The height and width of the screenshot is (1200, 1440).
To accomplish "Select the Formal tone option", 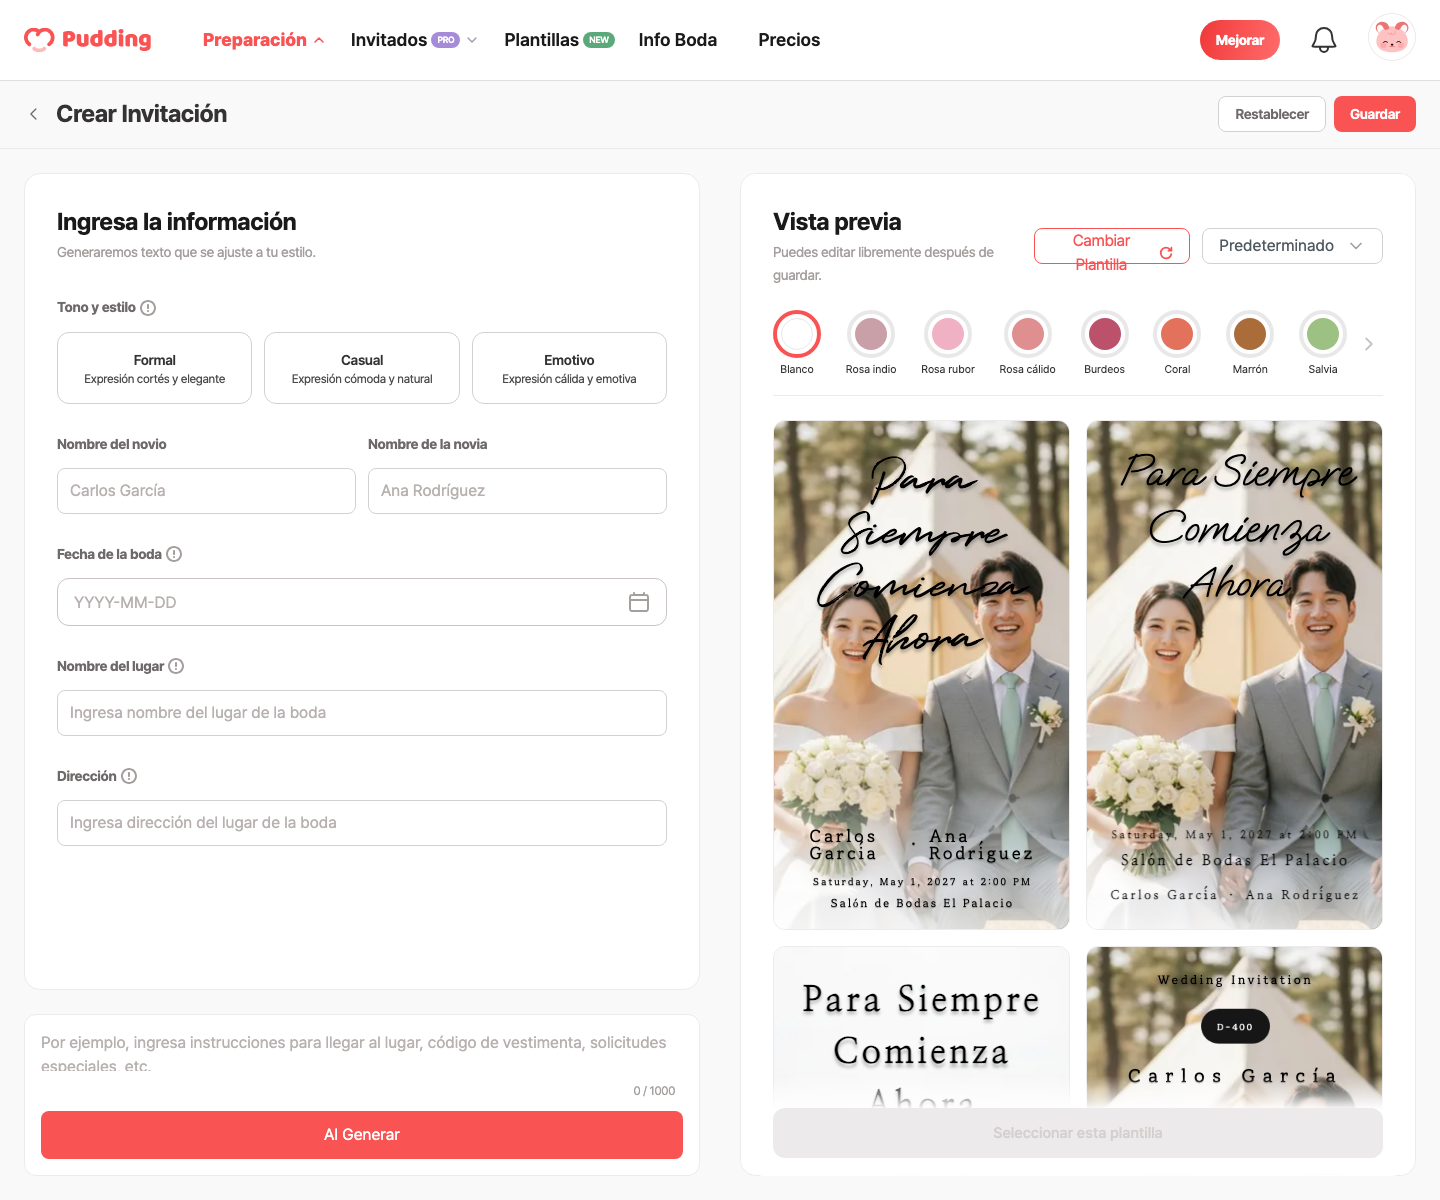I will pos(154,368).
